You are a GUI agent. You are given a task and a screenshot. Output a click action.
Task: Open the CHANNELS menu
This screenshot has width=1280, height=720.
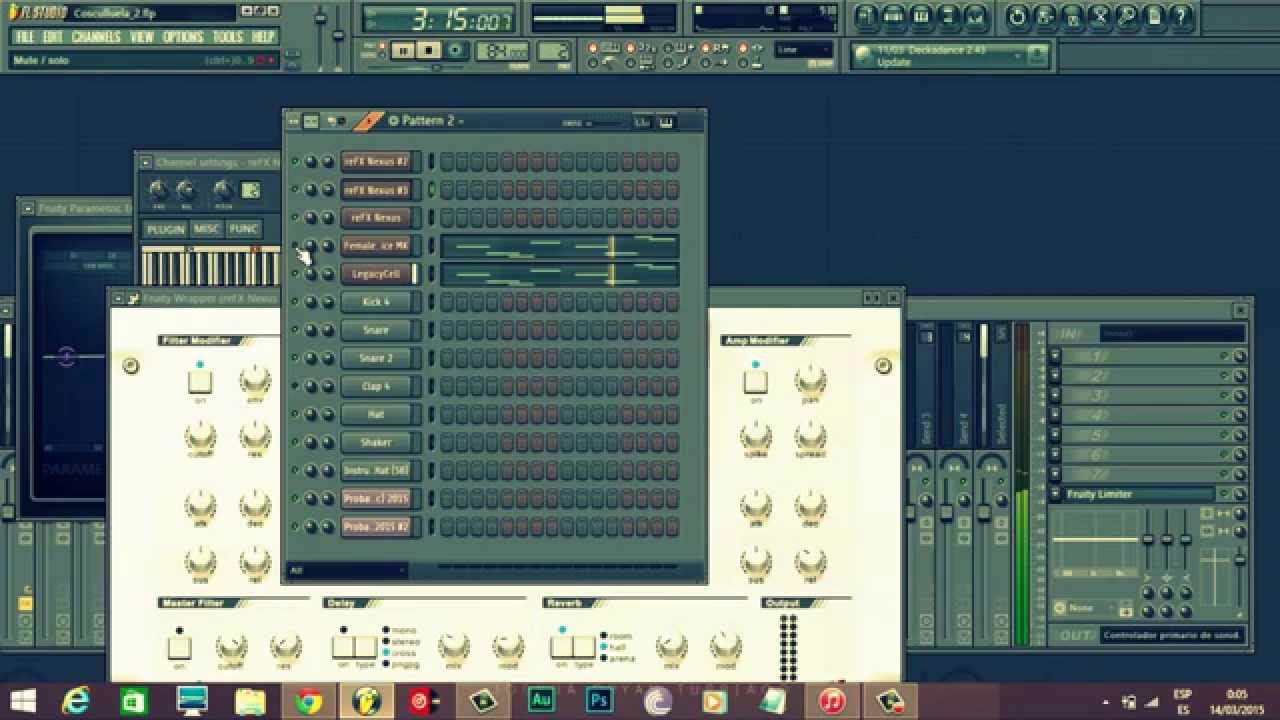tap(96, 37)
